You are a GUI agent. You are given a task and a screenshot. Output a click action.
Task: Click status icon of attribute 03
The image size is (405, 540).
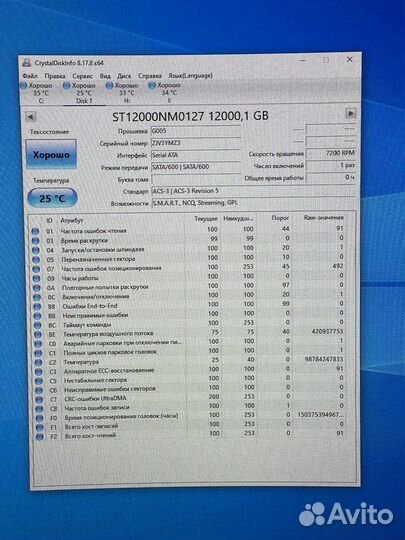click(35, 241)
